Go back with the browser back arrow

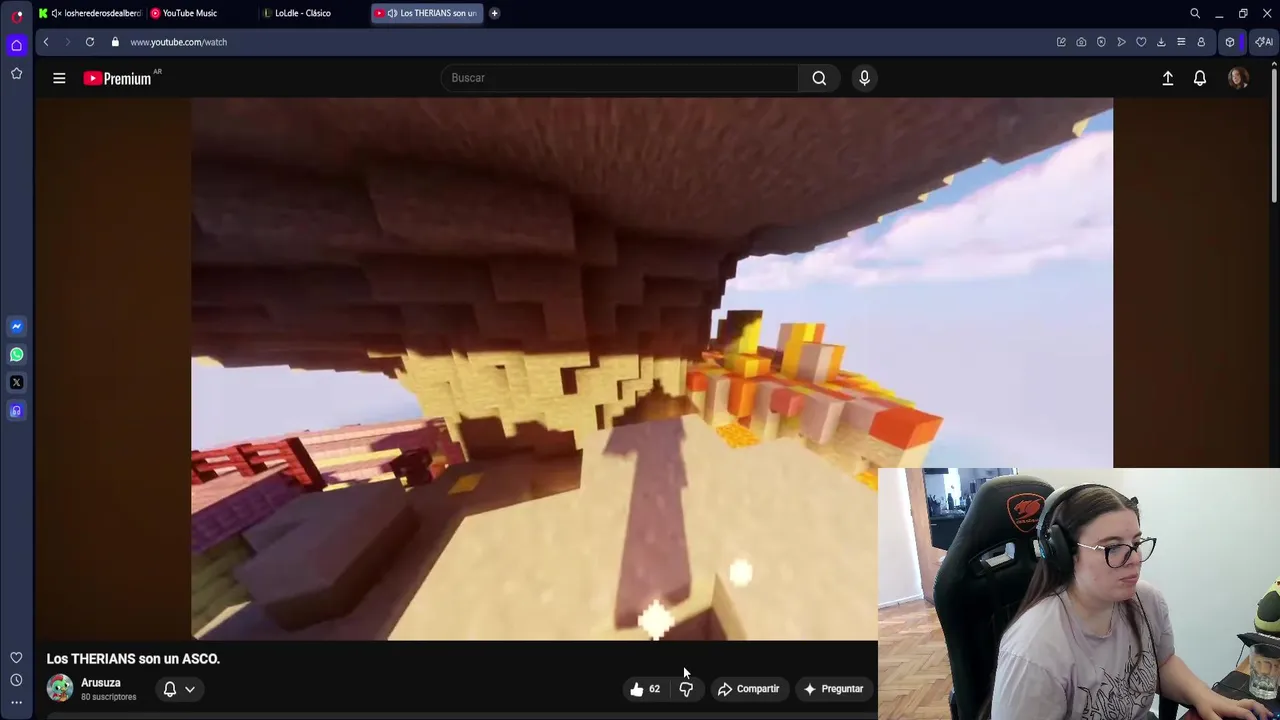click(x=46, y=42)
